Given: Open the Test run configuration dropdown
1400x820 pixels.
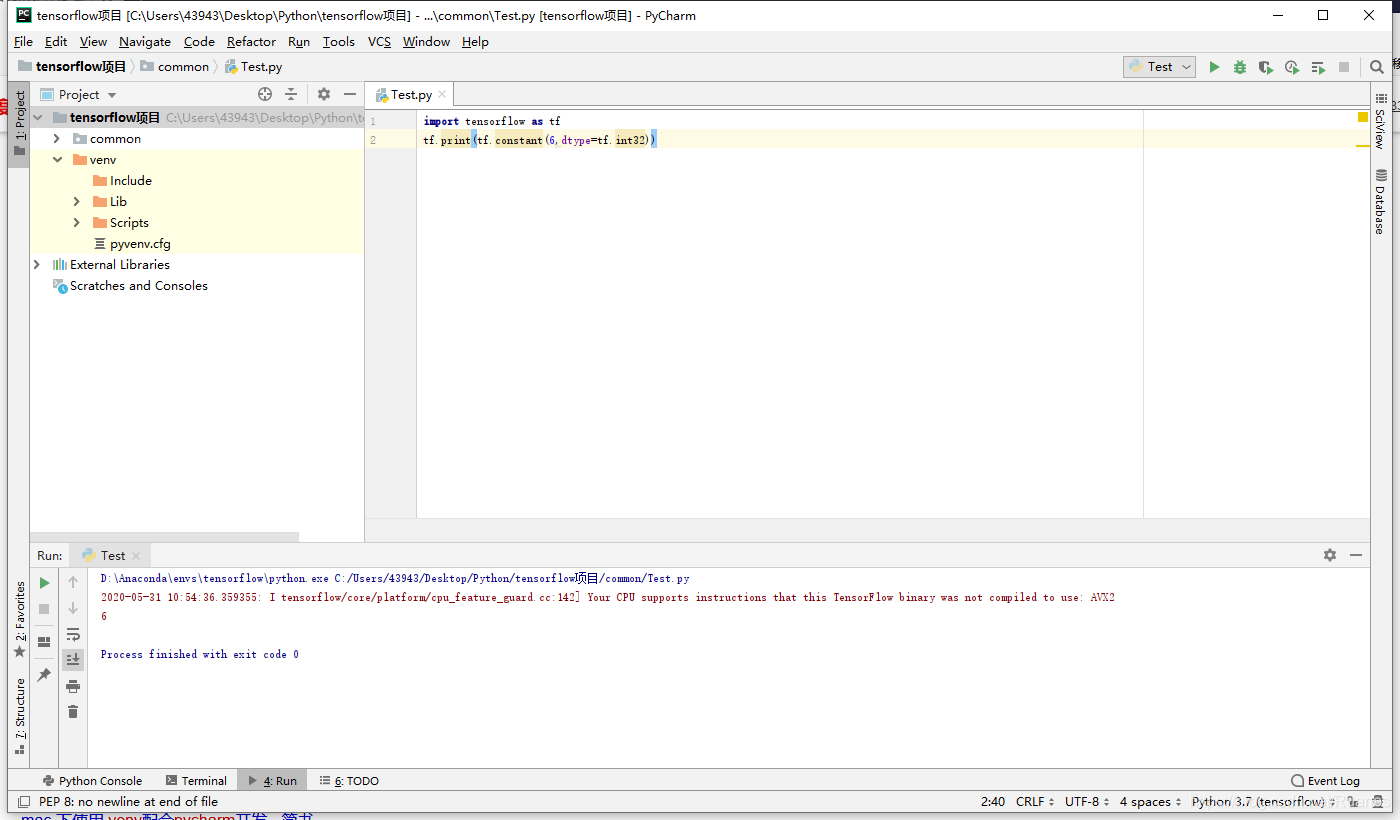Looking at the screenshot, I should pos(1160,67).
